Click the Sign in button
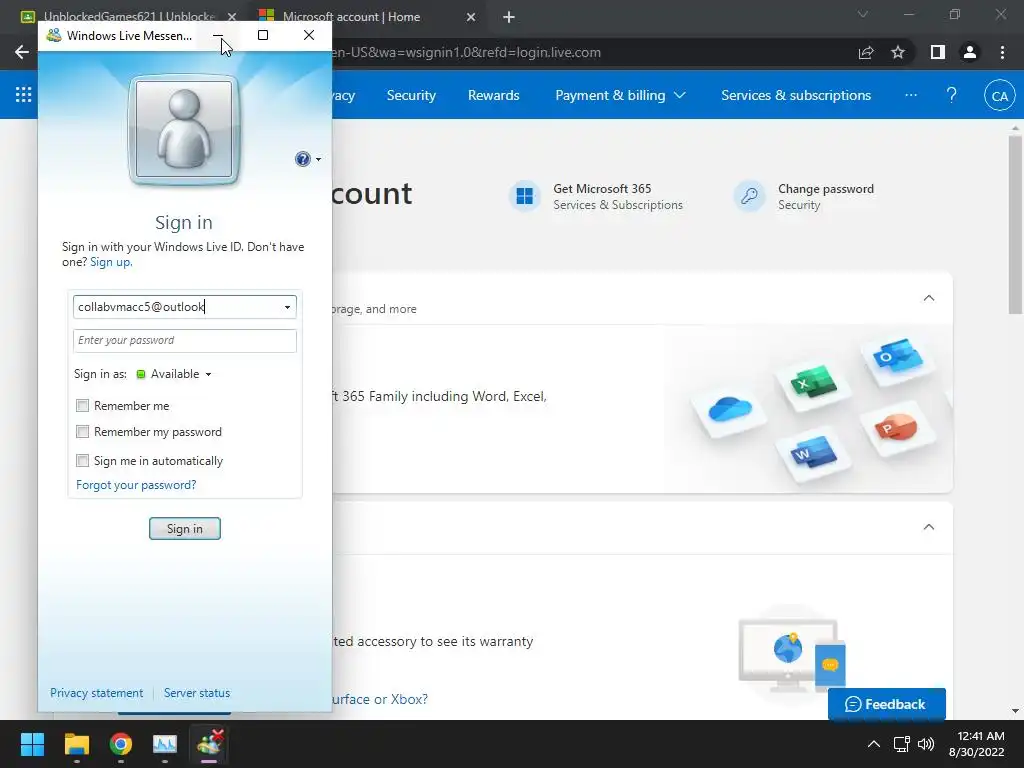Image resolution: width=1024 pixels, height=768 pixels. click(185, 529)
